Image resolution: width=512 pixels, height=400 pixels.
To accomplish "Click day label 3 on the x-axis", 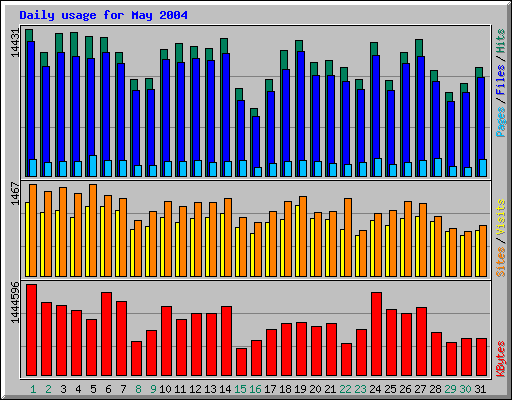I will 63,389.
